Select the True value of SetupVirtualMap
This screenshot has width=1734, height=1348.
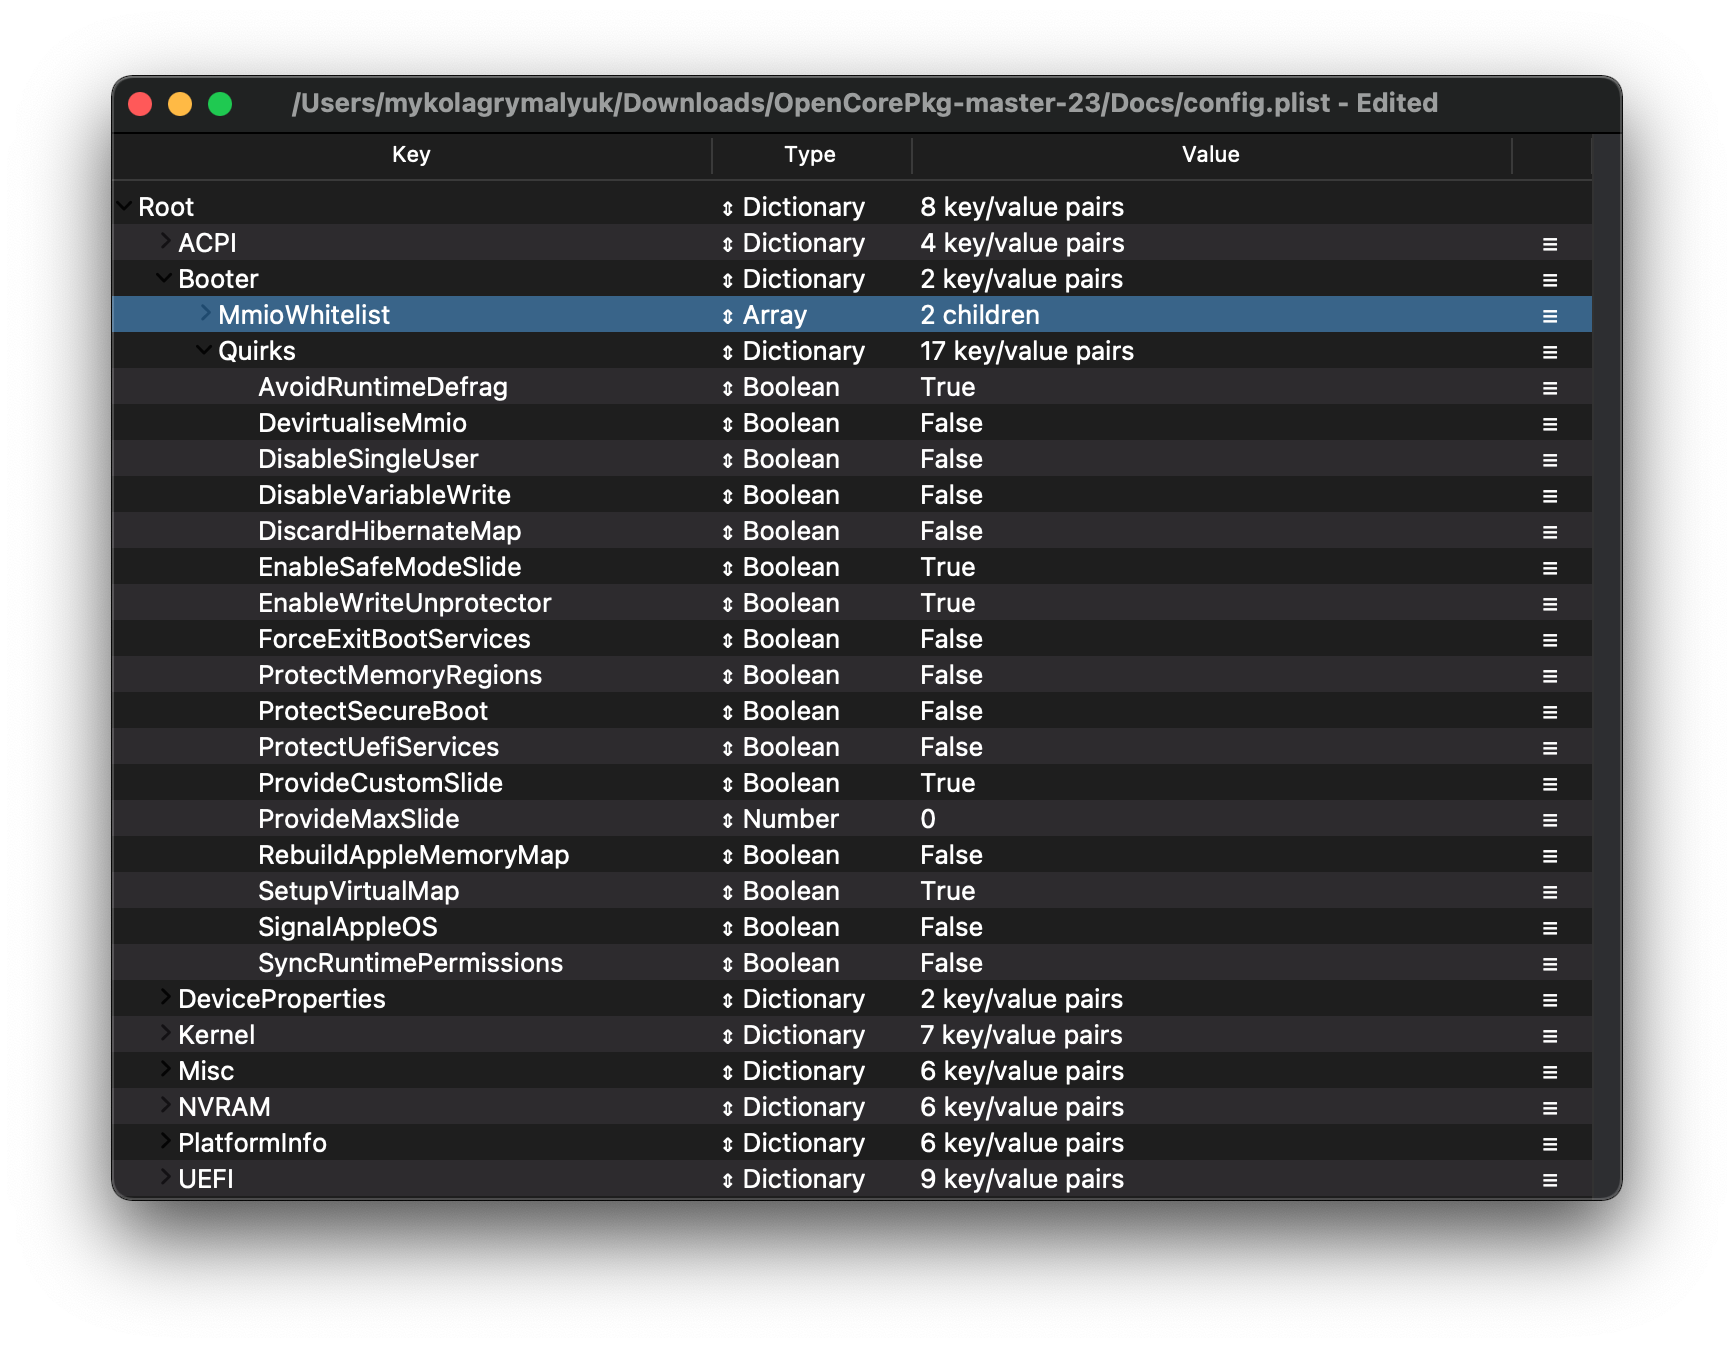click(x=947, y=891)
